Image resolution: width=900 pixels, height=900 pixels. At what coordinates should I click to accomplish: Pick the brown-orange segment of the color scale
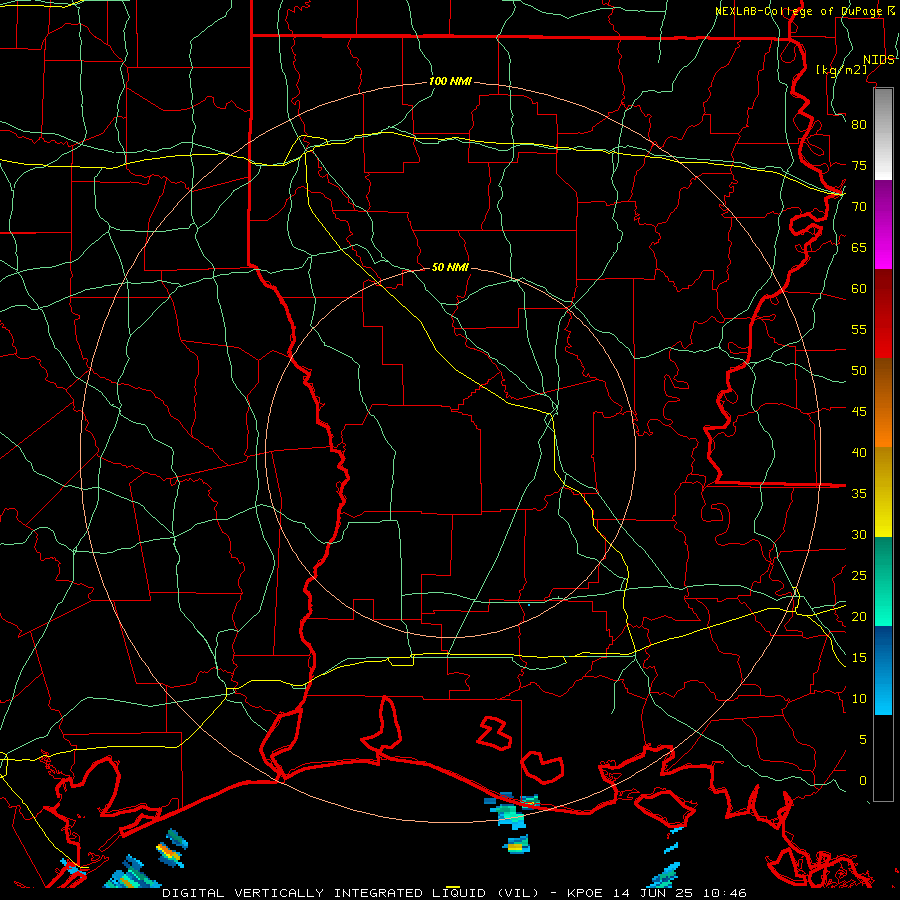(883, 402)
